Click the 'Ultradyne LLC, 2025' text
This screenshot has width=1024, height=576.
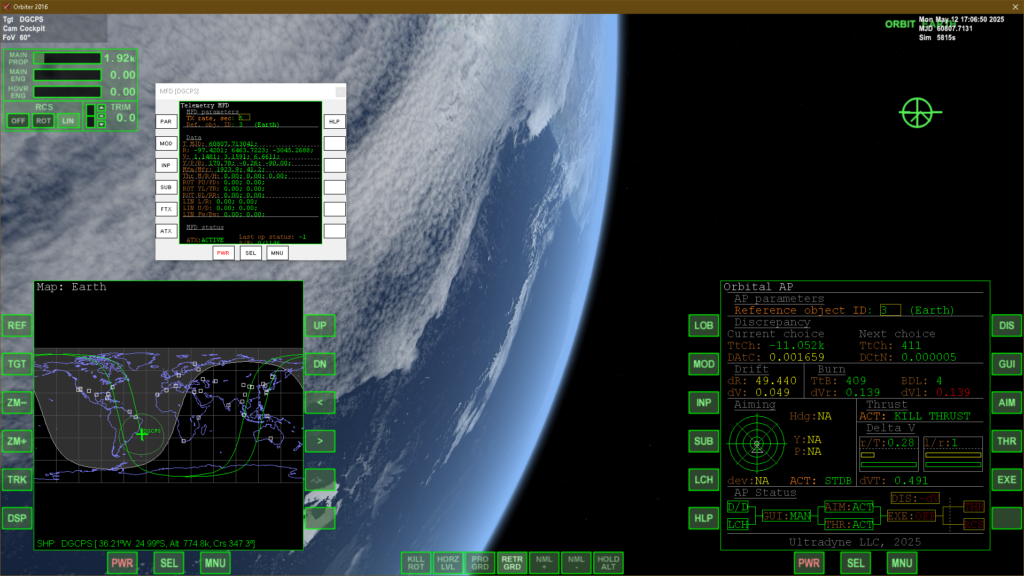point(854,542)
